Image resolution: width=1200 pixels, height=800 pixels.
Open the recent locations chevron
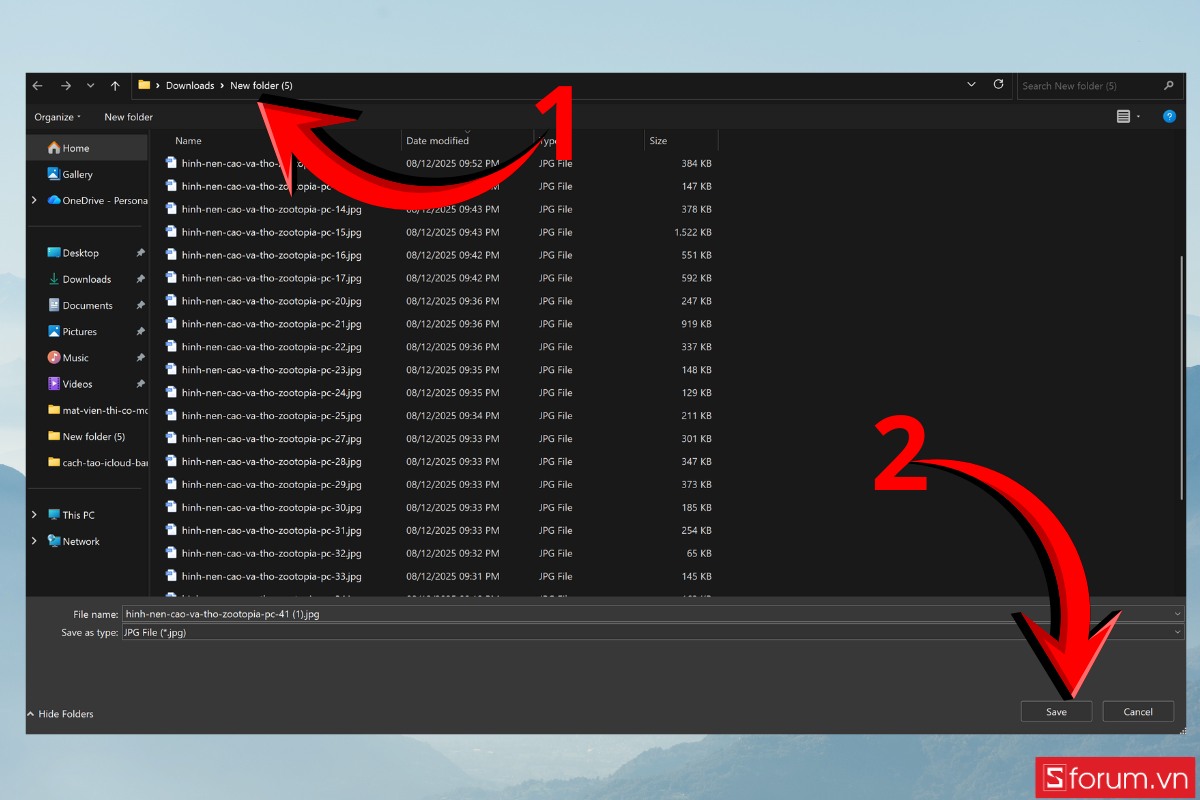91,86
